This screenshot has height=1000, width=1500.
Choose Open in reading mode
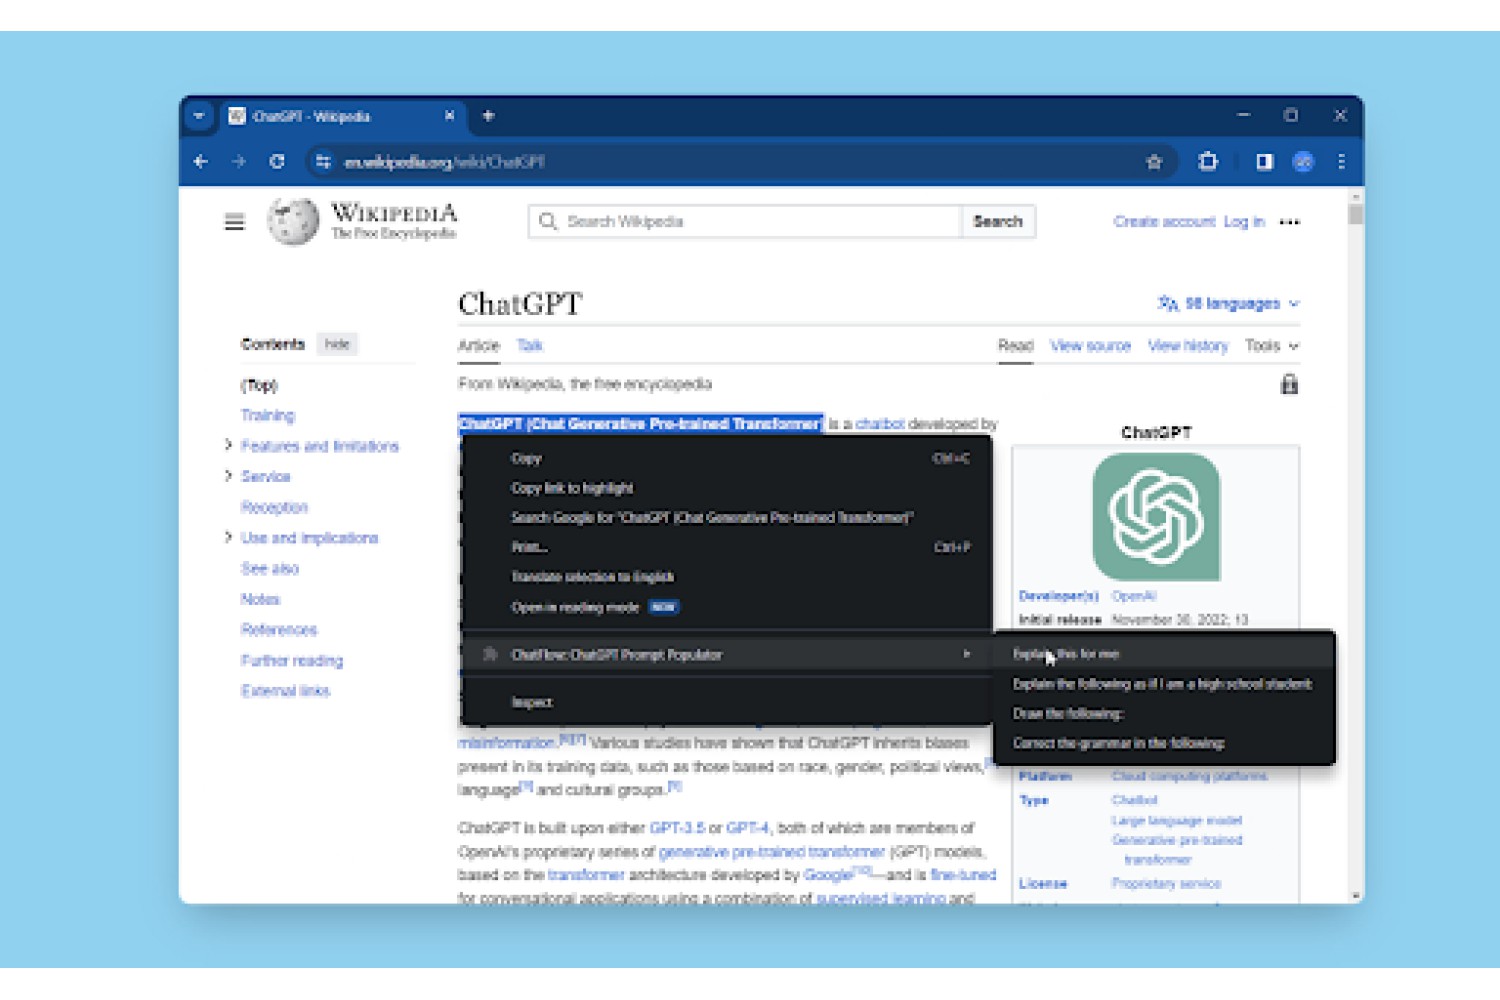(727, 607)
